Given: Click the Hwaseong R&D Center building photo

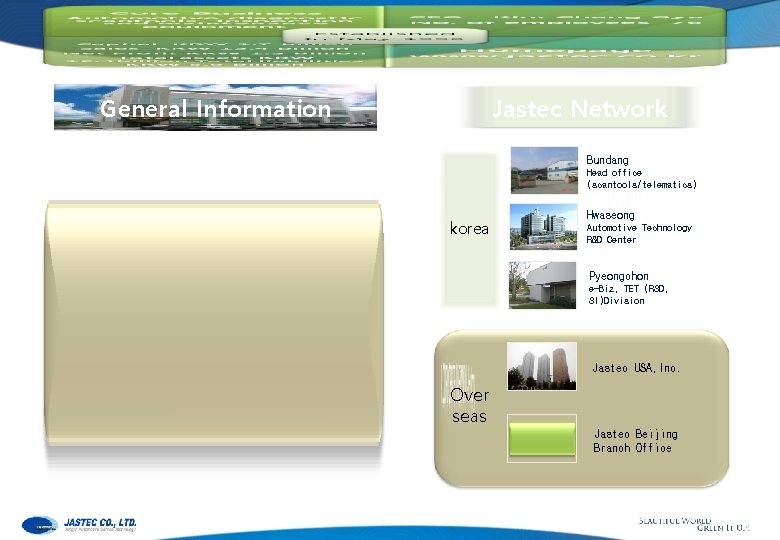Looking at the screenshot, I should (544, 227).
